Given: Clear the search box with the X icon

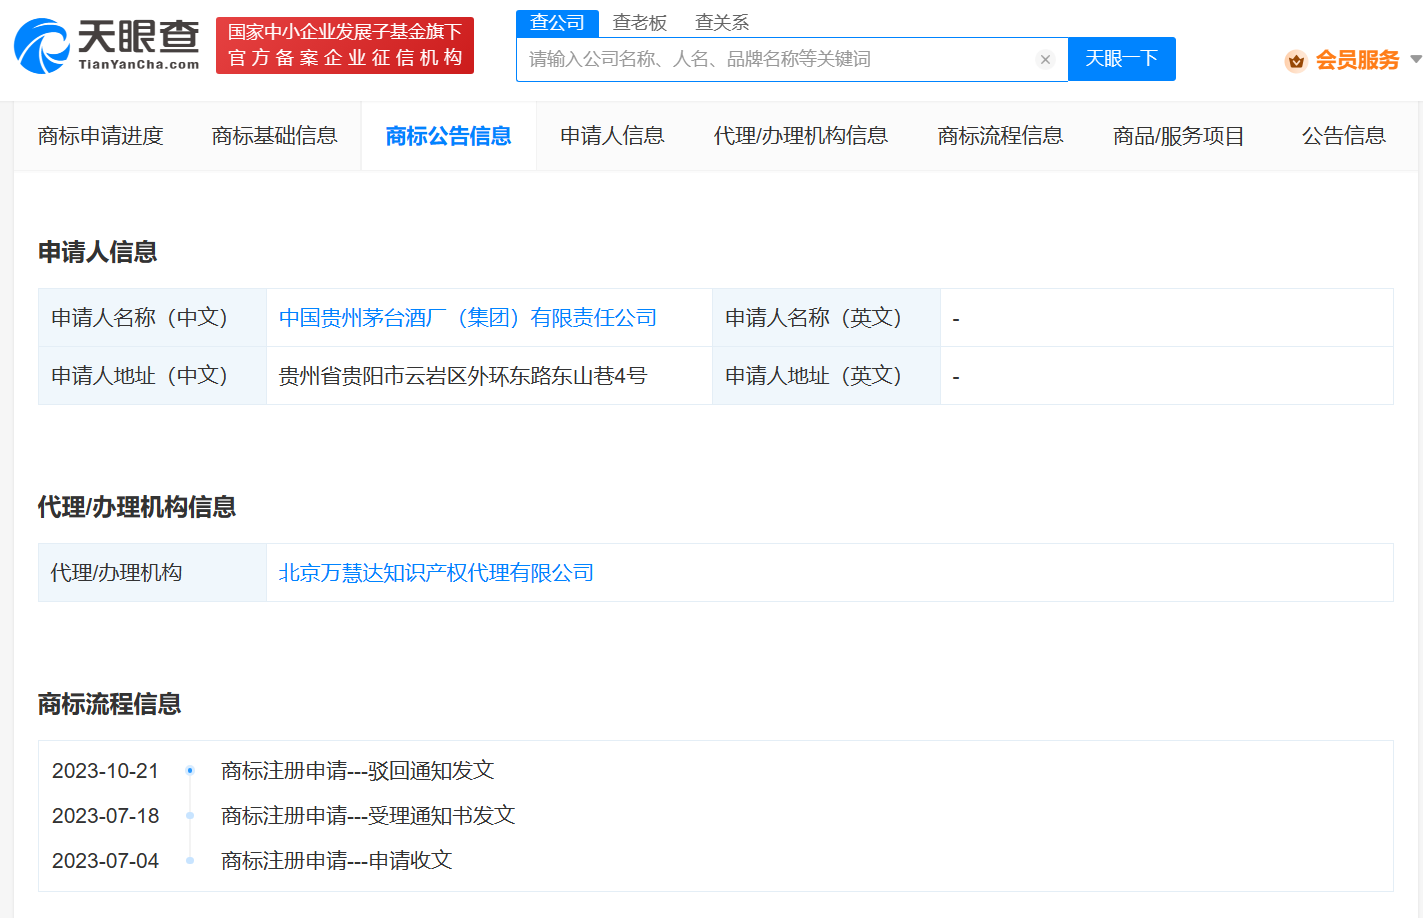Looking at the screenshot, I should (x=1045, y=60).
